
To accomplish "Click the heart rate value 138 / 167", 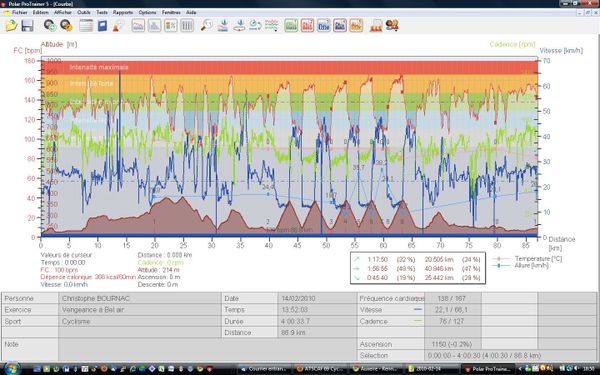I will [x=452, y=298].
